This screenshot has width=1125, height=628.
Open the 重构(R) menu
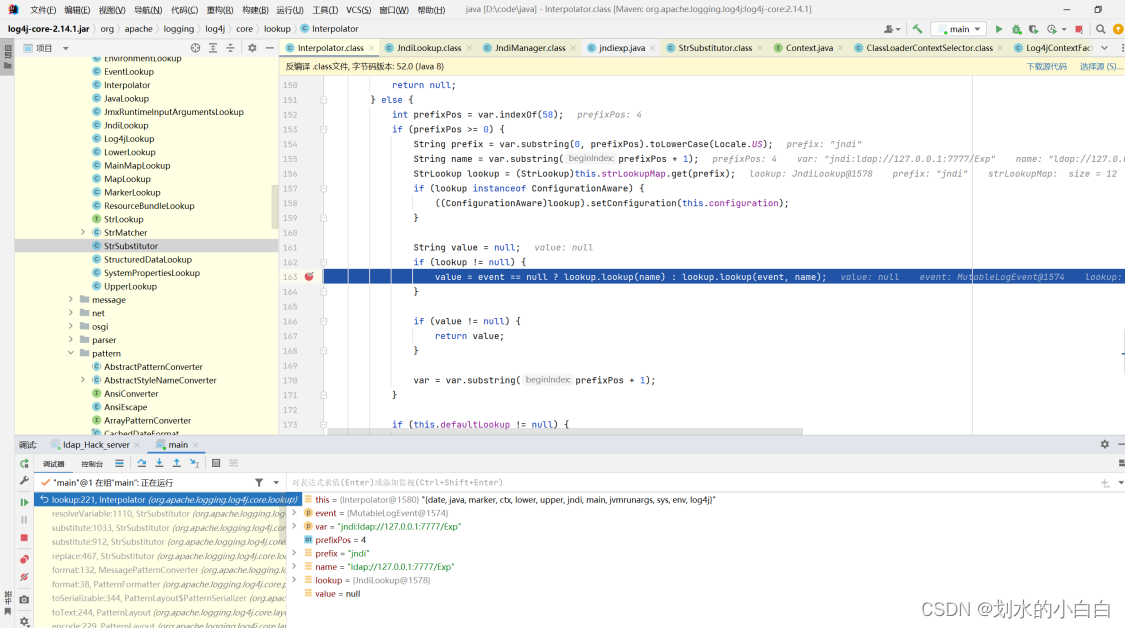[x=220, y=10]
